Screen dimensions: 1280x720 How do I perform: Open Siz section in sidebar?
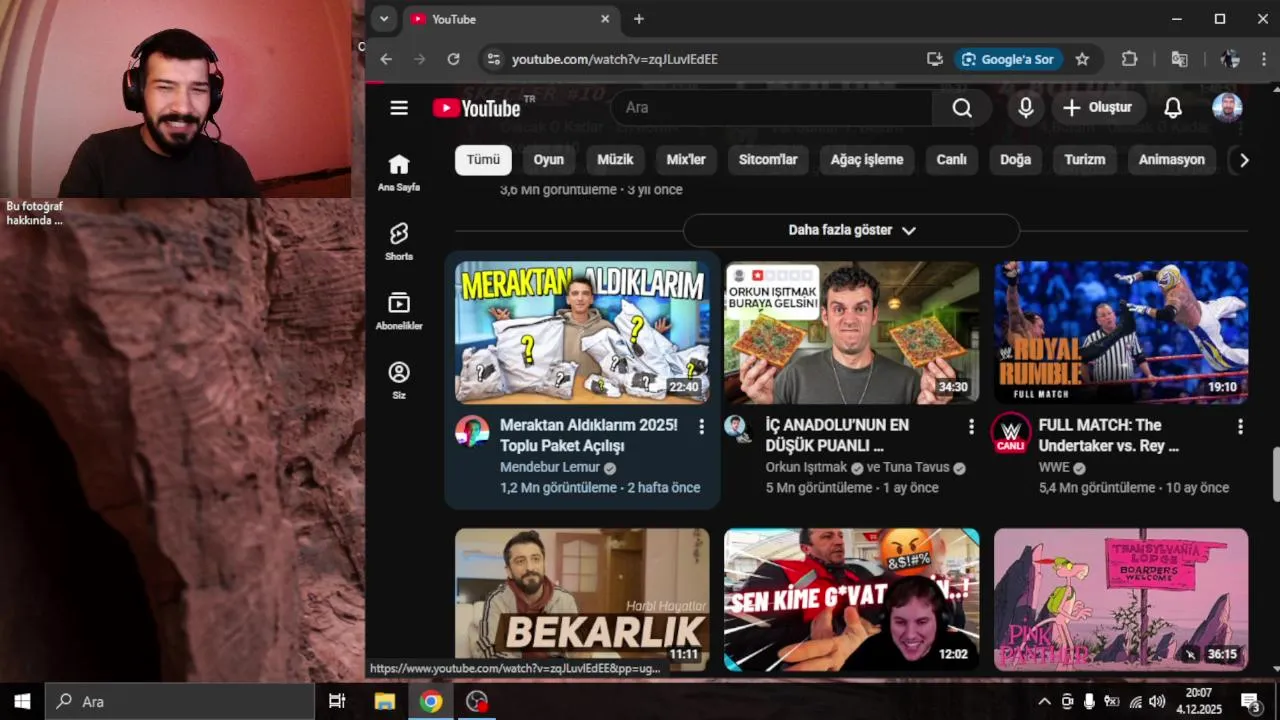pyautogui.click(x=399, y=380)
